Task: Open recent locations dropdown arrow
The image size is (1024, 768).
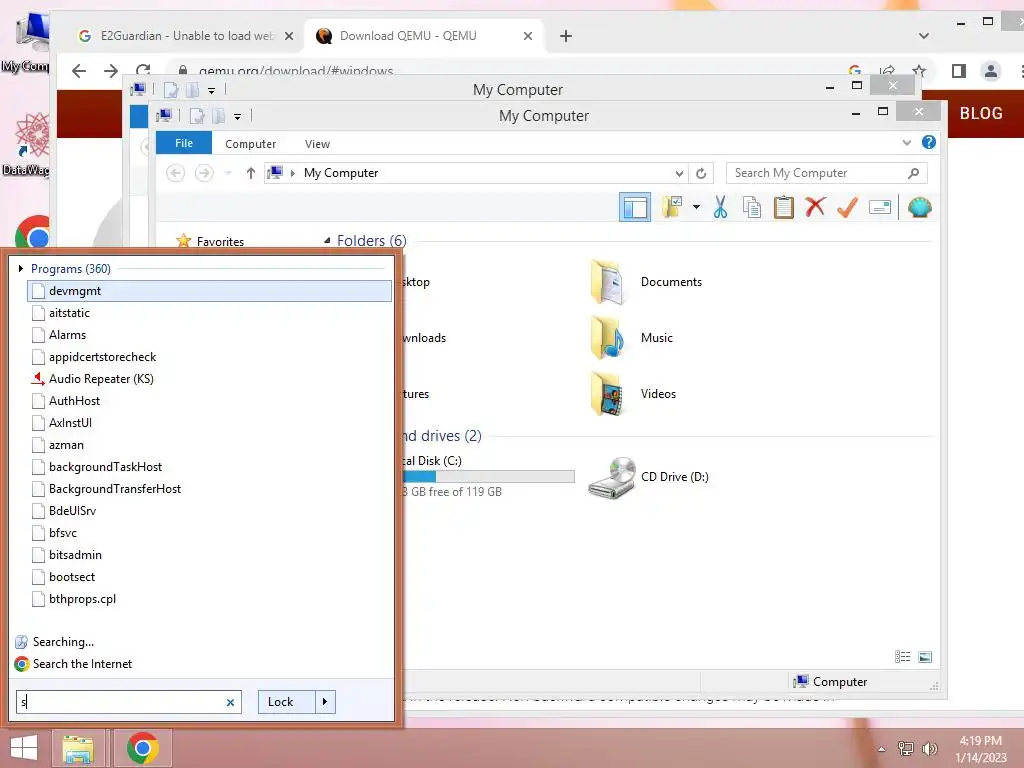Action: (x=228, y=173)
